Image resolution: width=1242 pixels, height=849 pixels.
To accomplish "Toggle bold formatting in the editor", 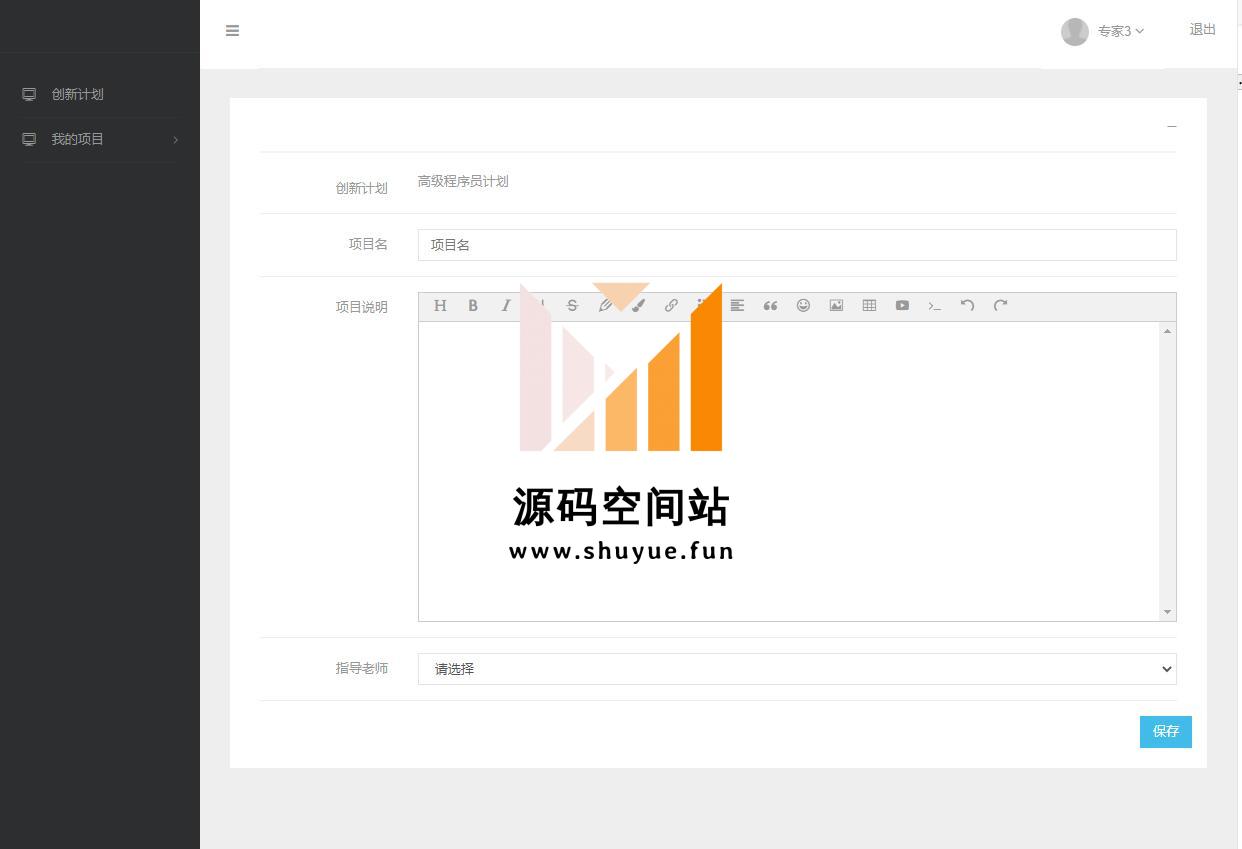I will coord(473,306).
